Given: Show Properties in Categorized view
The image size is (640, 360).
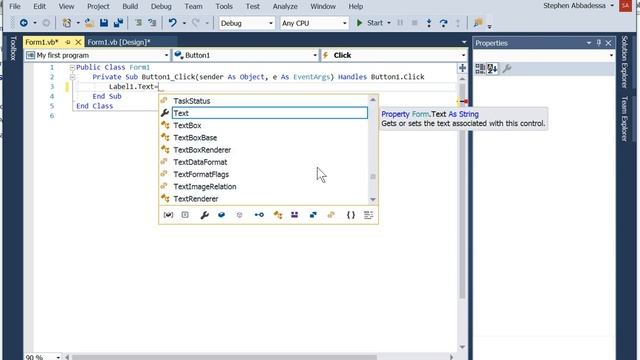Looking at the screenshot, I should (480, 69).
